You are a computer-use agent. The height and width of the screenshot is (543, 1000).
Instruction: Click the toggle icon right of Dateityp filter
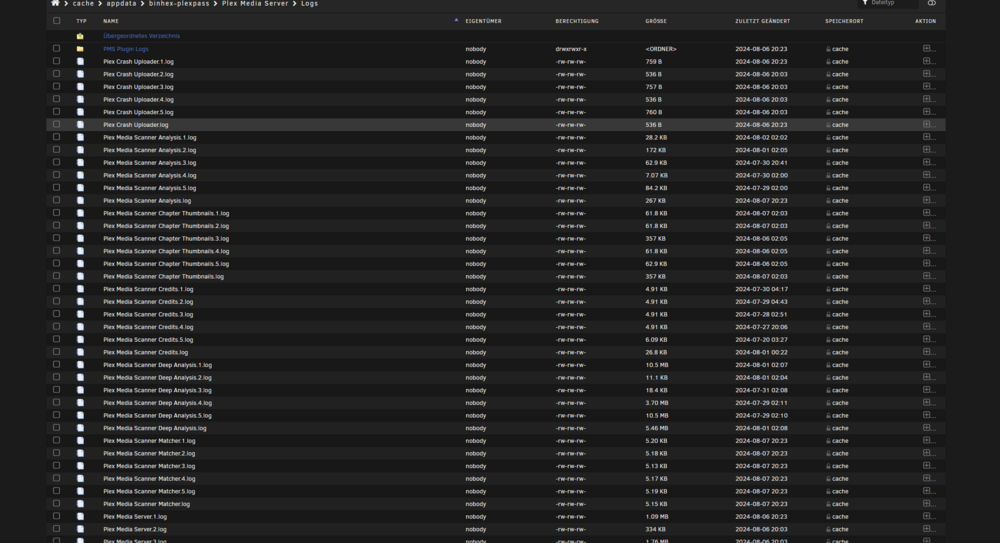pyautogui.click(x=932, y=3)
